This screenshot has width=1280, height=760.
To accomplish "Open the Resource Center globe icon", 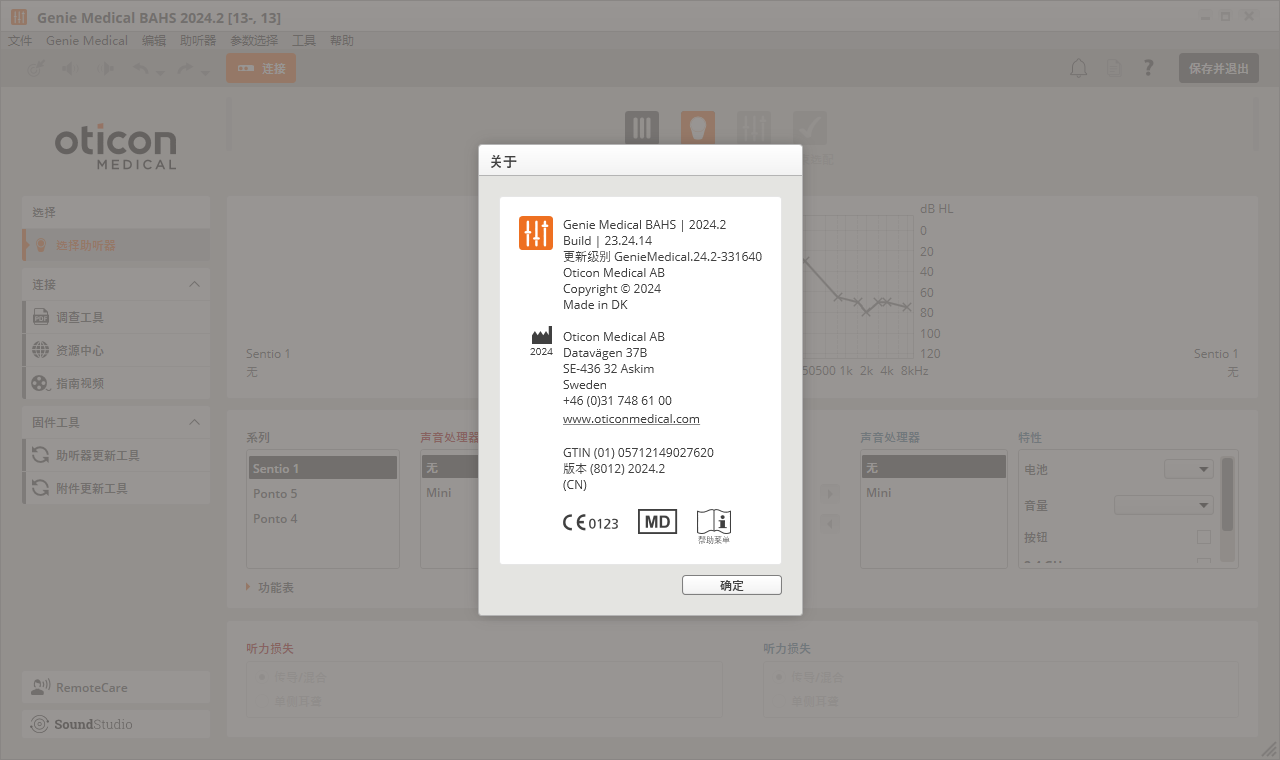I will click(x=40, y=350).
